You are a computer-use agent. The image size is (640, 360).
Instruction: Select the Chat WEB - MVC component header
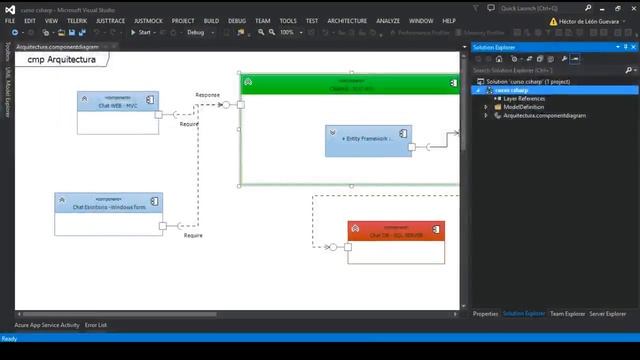118,102
